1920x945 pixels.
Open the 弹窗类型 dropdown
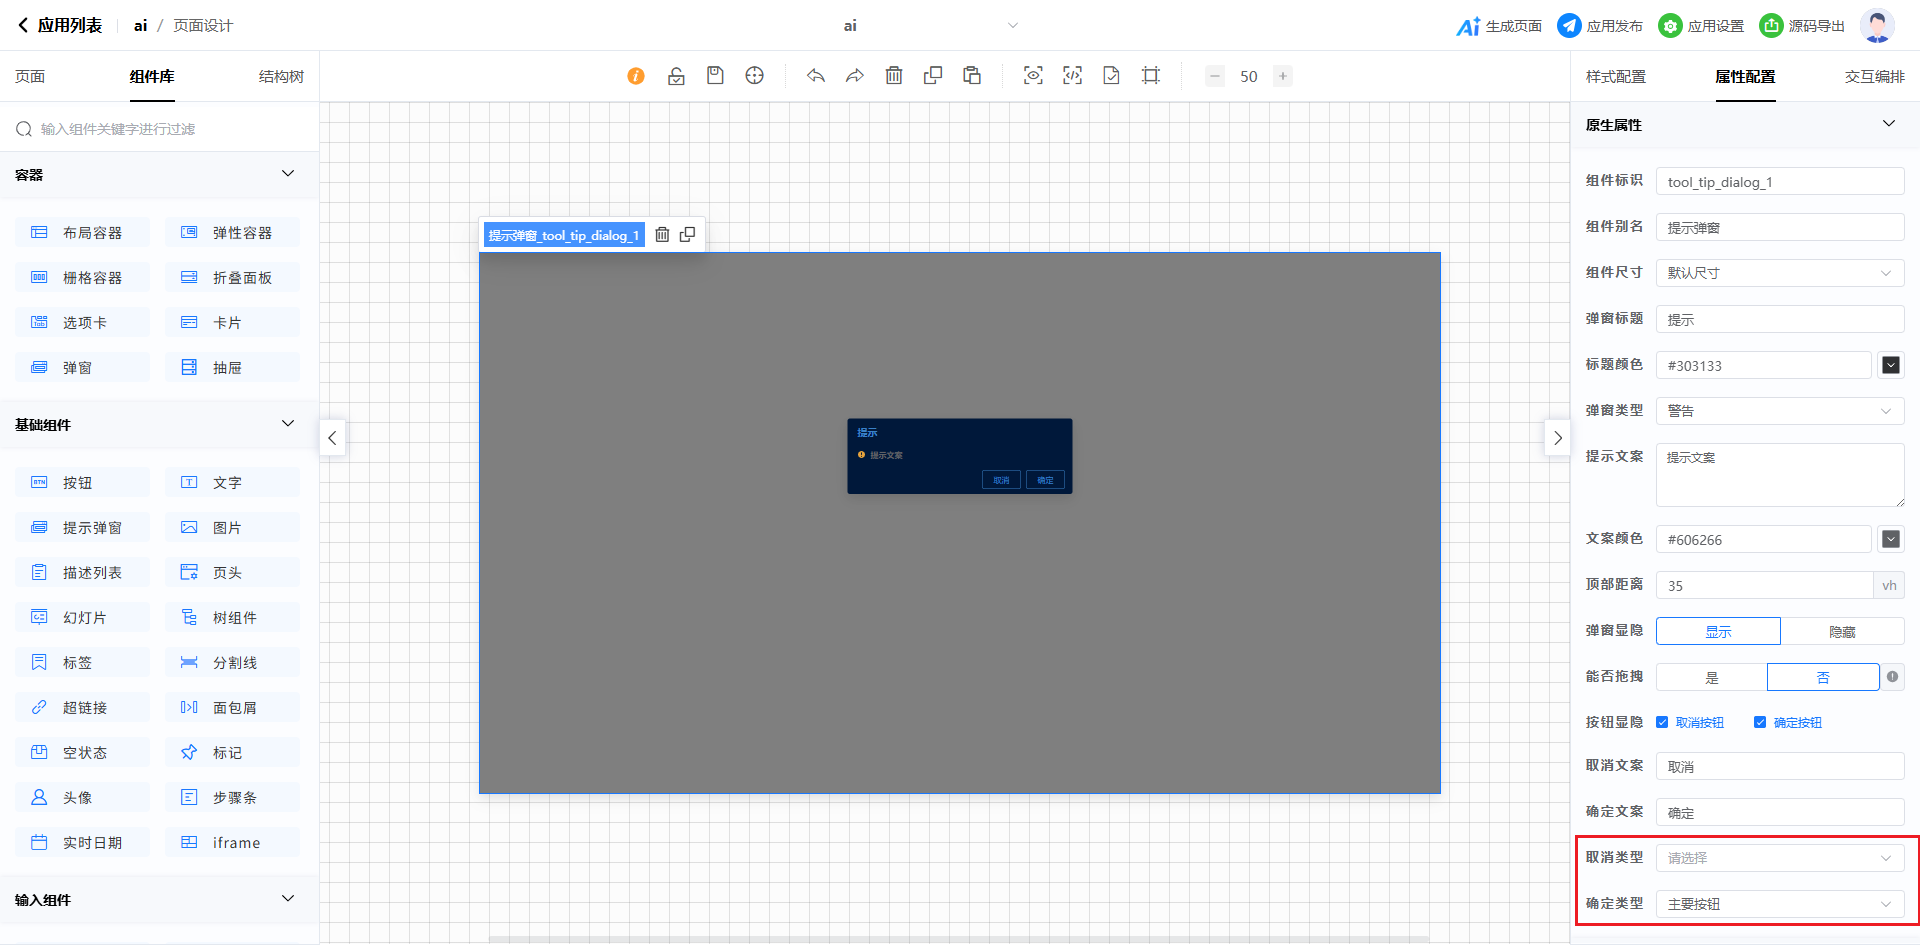(1779, 411)
